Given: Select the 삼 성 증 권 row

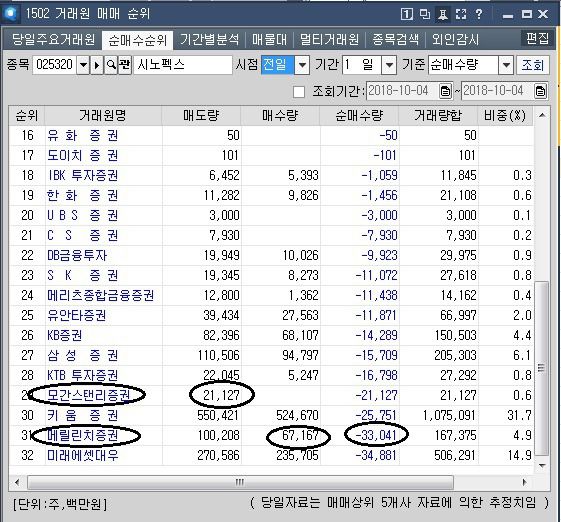Looking at the screenshot, I should [x=271, y=356].
